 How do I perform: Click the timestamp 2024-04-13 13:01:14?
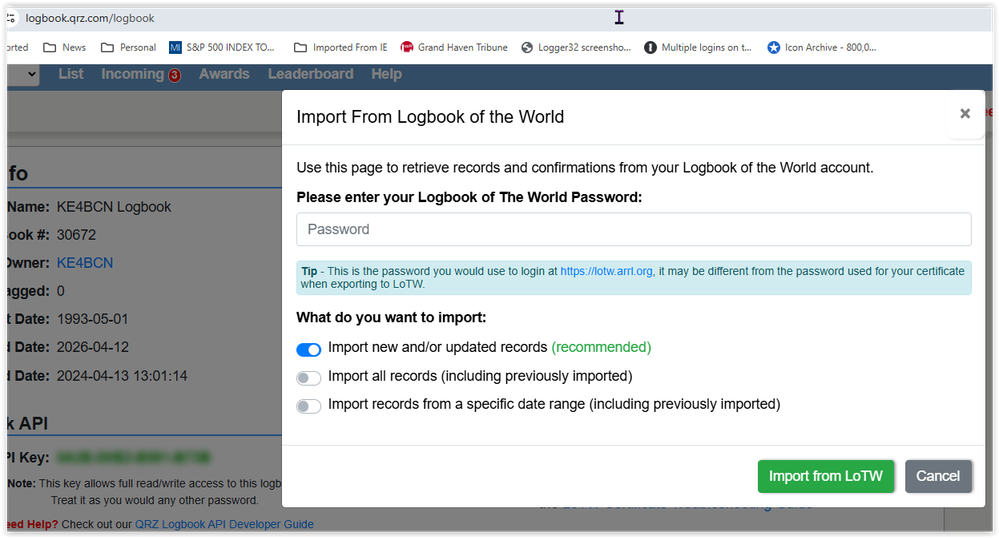tap(122, 375)
